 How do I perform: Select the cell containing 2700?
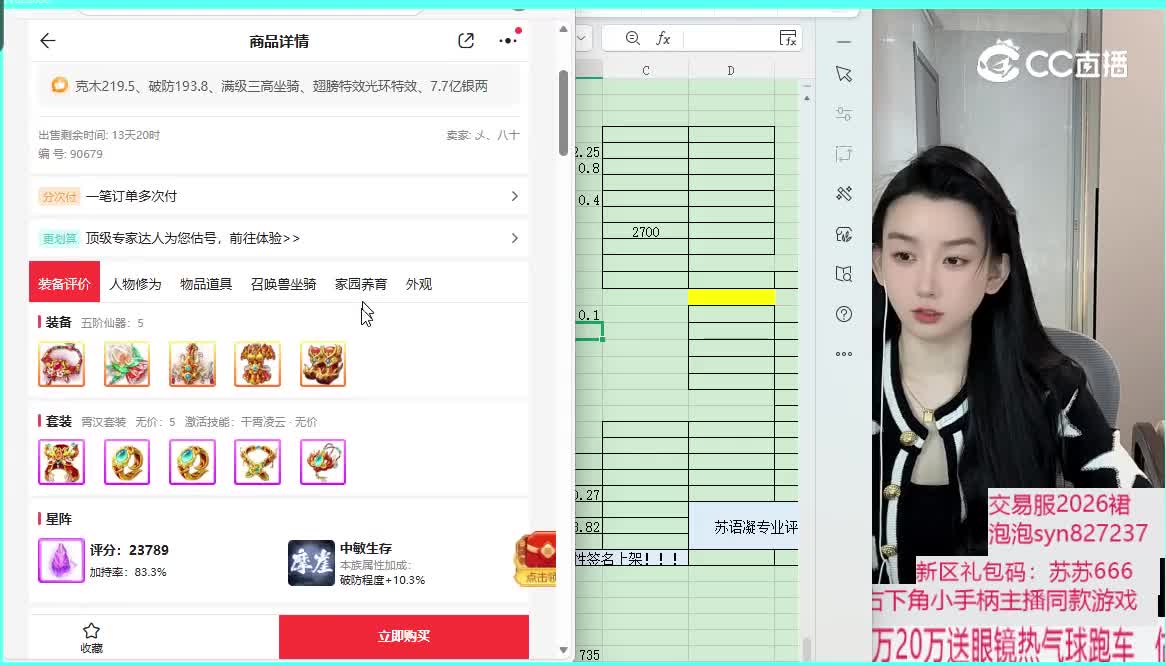pyautogui.click(x=645, y=232)
